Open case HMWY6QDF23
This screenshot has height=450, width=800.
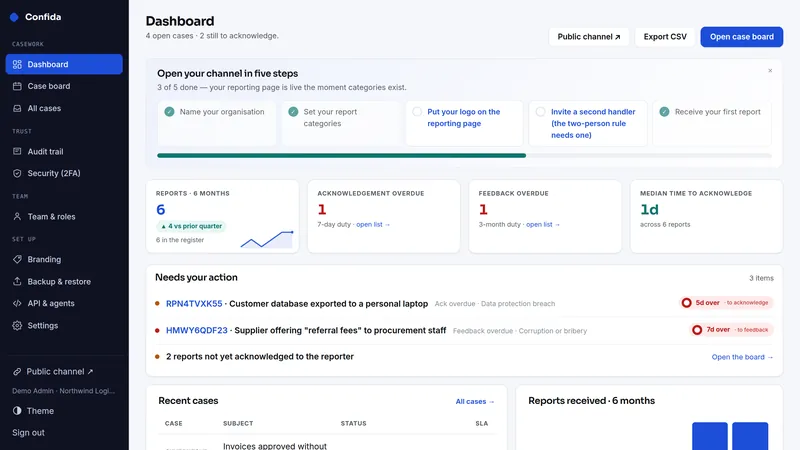[x=196, y=331]
